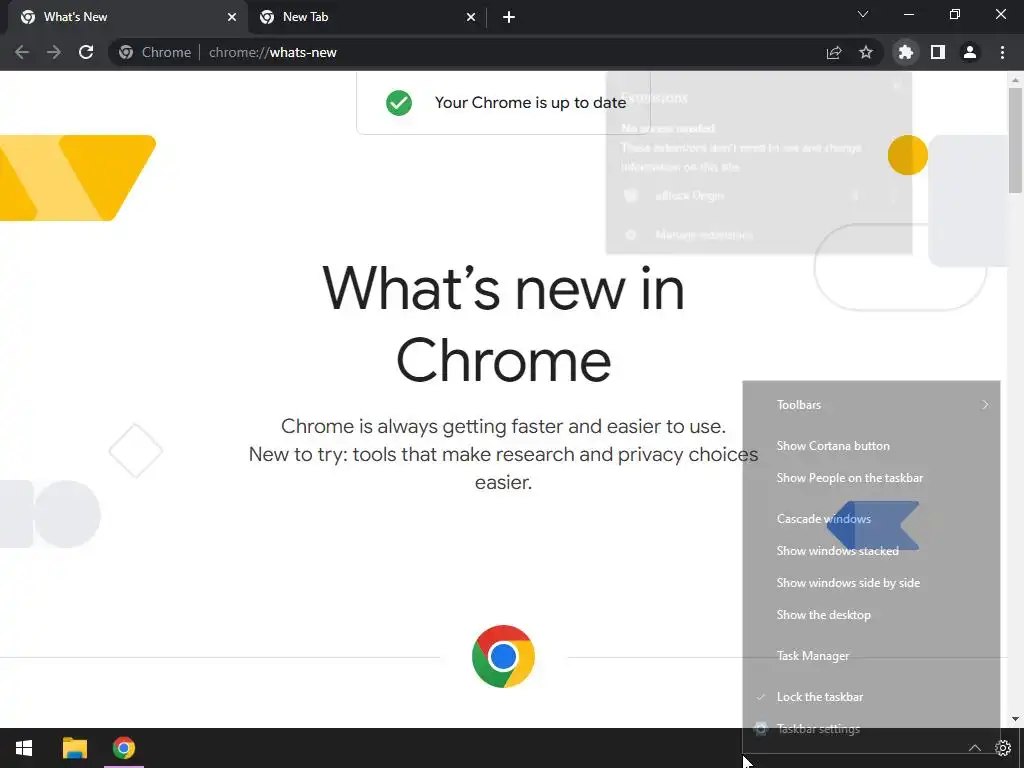1024x768 pixels.
Task: Choose Show People on the taskbar
Action: click(871, 478)
